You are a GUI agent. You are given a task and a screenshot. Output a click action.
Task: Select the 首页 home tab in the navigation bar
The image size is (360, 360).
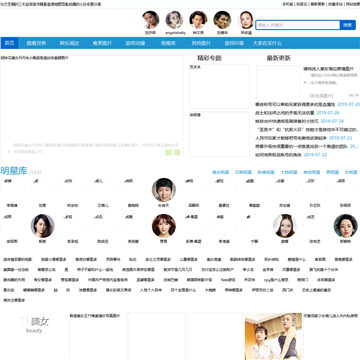click(x=9, y=43)
